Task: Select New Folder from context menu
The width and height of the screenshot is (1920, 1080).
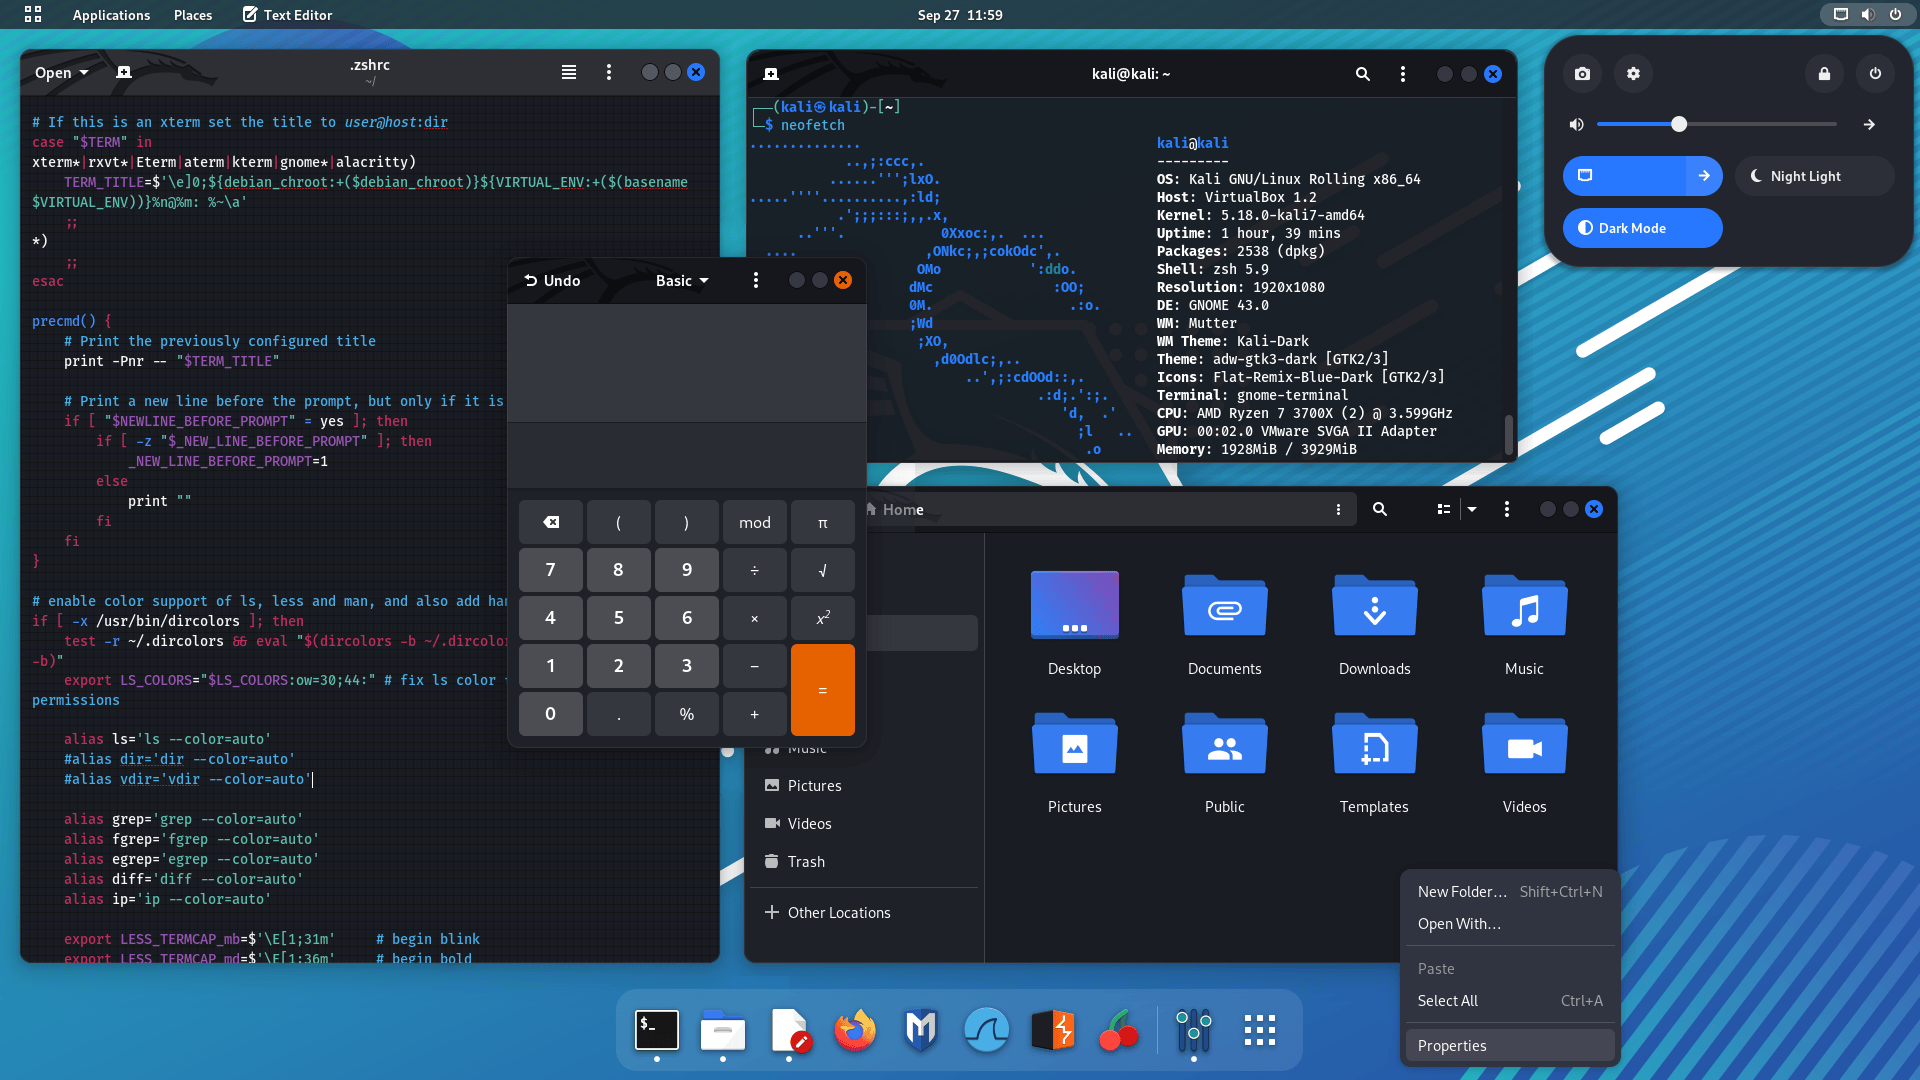Action: (1461, 890)
